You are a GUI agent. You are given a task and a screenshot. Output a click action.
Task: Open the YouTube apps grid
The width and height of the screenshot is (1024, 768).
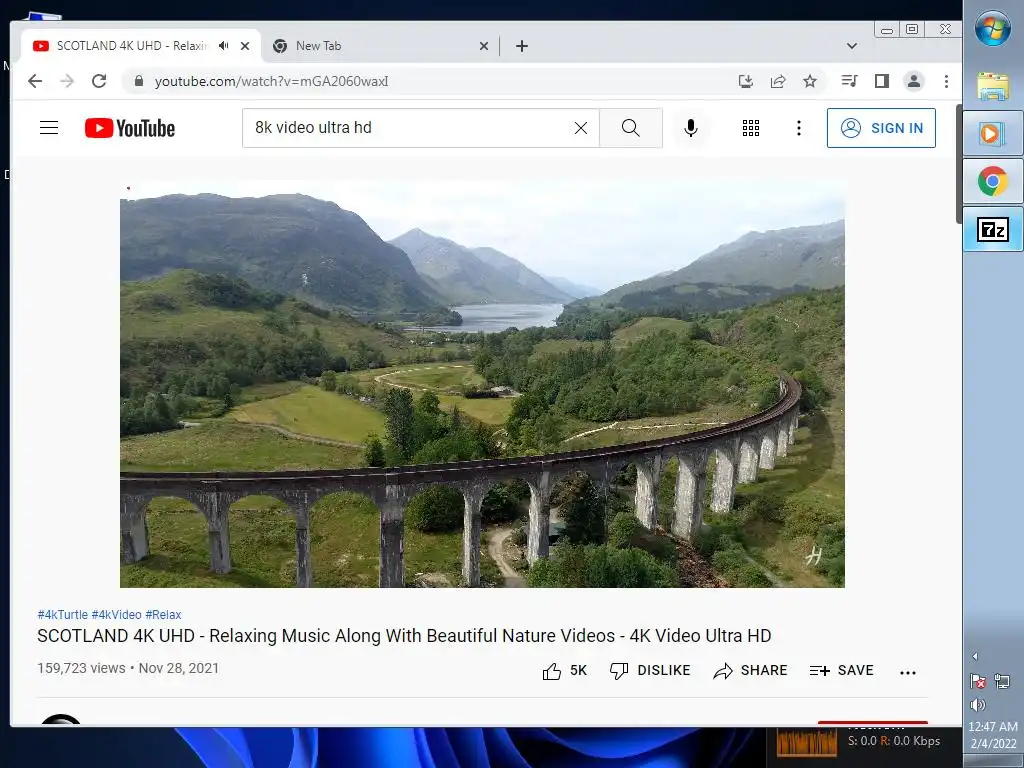[x=751, y=128]
